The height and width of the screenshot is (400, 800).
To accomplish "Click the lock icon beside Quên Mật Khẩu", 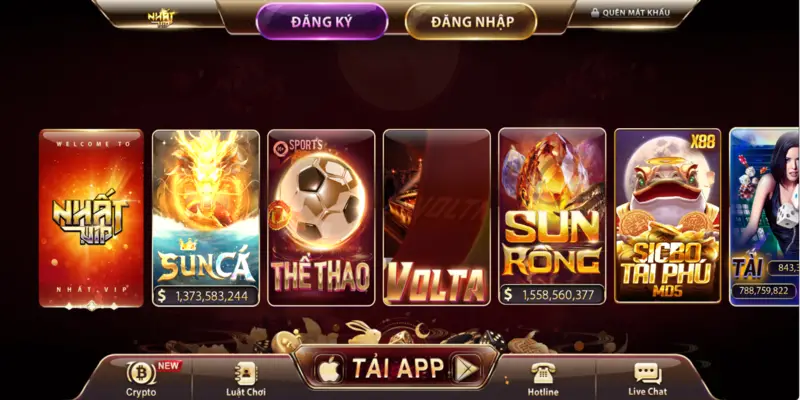I will [595, 13].
